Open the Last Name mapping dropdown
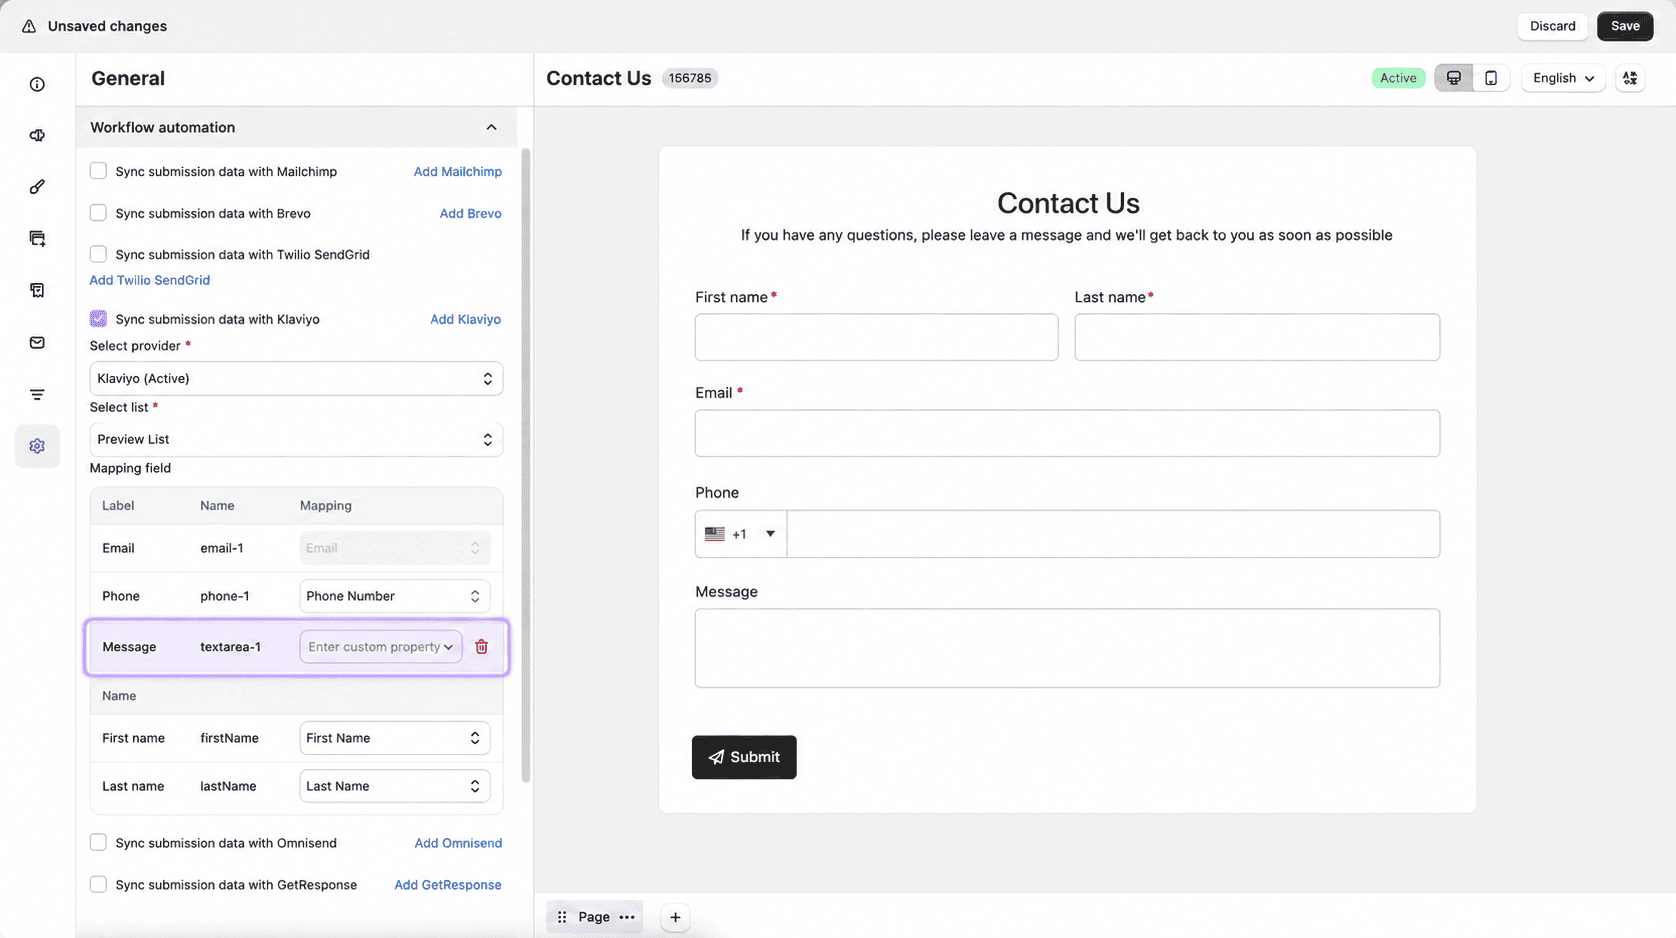This screenshot has height=938, width=1676. point(395,786)
